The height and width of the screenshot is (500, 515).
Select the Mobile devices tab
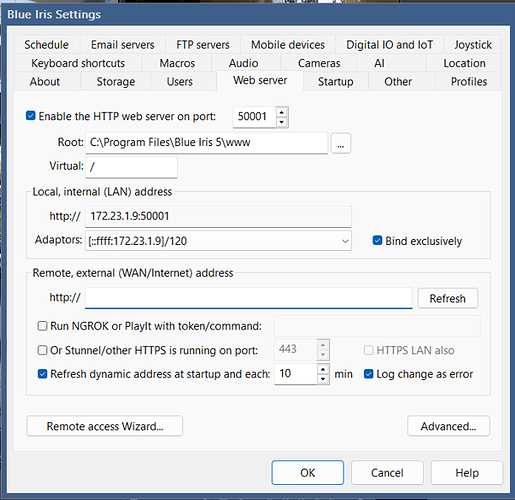click(x=288, y=45)
